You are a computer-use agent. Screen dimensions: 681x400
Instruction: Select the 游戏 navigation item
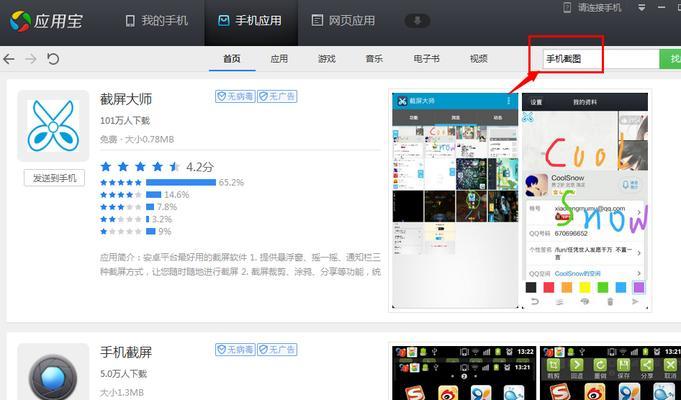pos(327,59)
